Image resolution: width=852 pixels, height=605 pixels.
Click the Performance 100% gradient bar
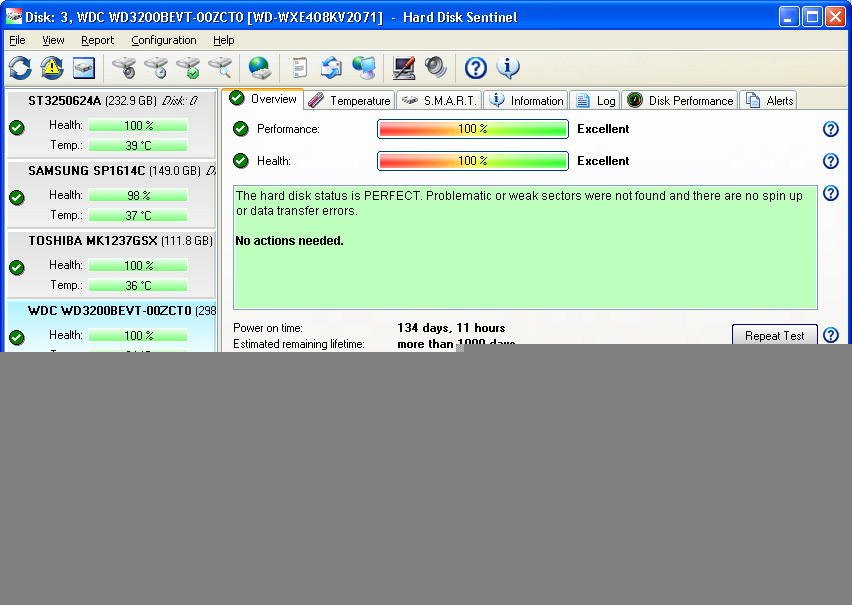pyautogui.click(x=472, y=129)
